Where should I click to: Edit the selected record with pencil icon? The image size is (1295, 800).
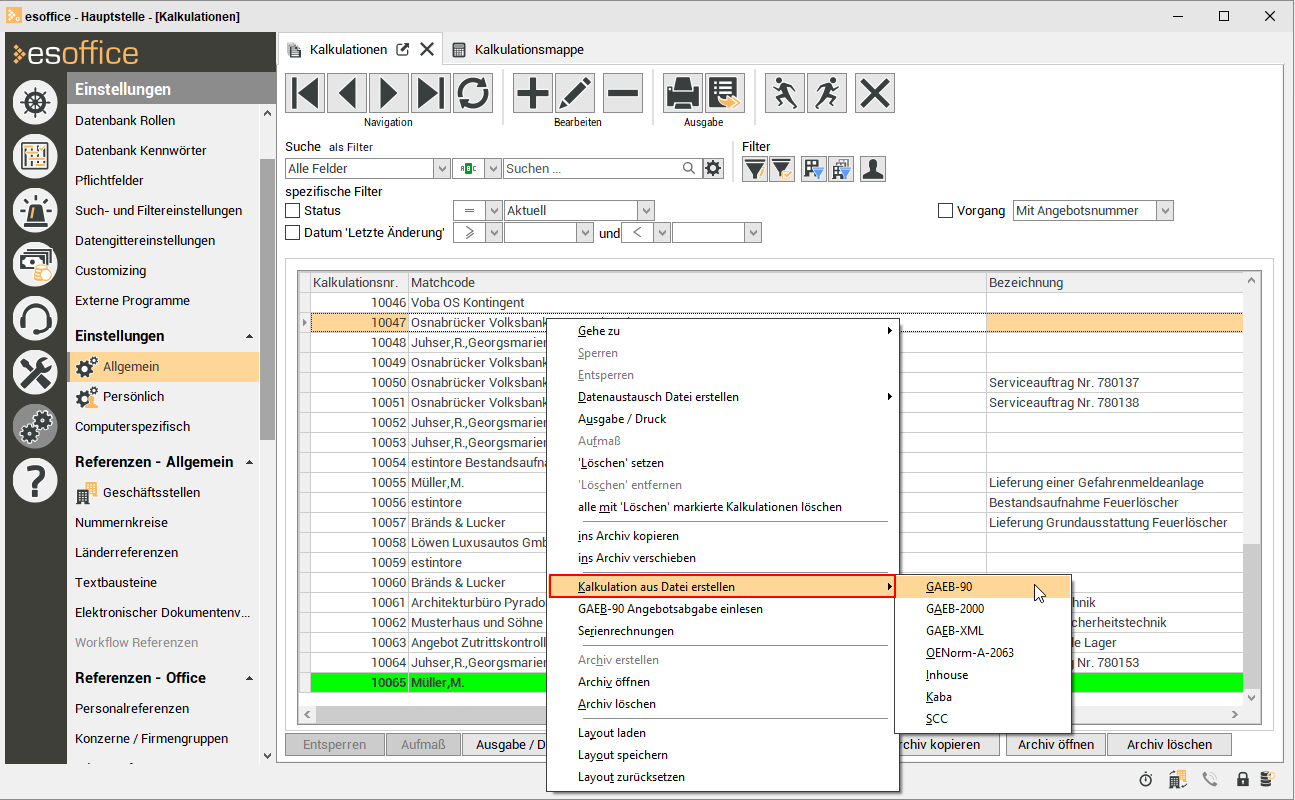pos(575,94)
